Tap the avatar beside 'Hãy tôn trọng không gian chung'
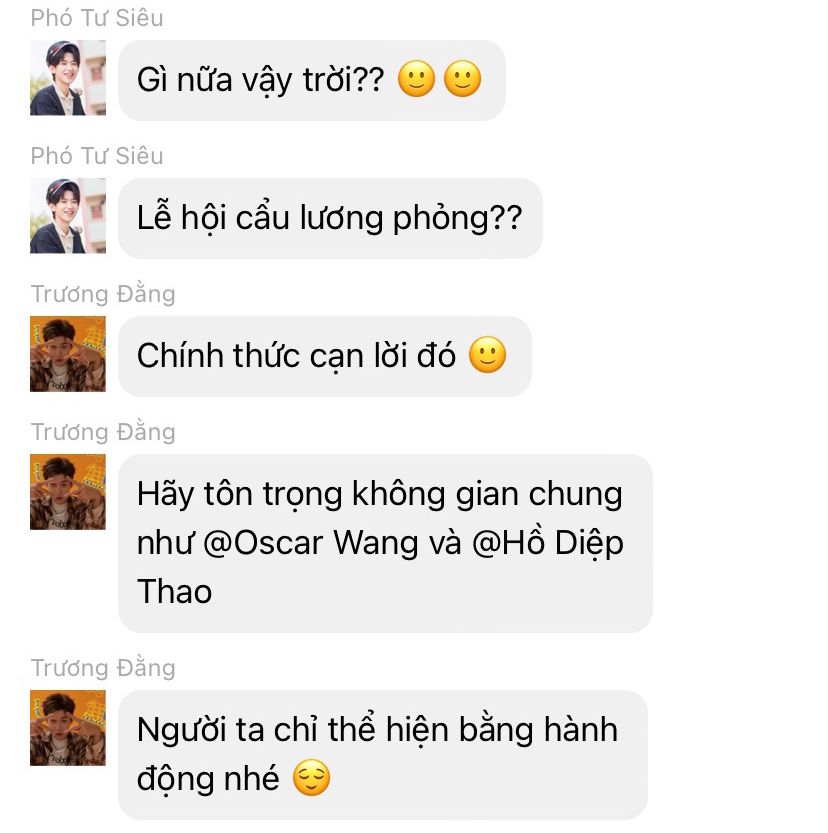This screenshot has width=828, height=833. (68, 492)
